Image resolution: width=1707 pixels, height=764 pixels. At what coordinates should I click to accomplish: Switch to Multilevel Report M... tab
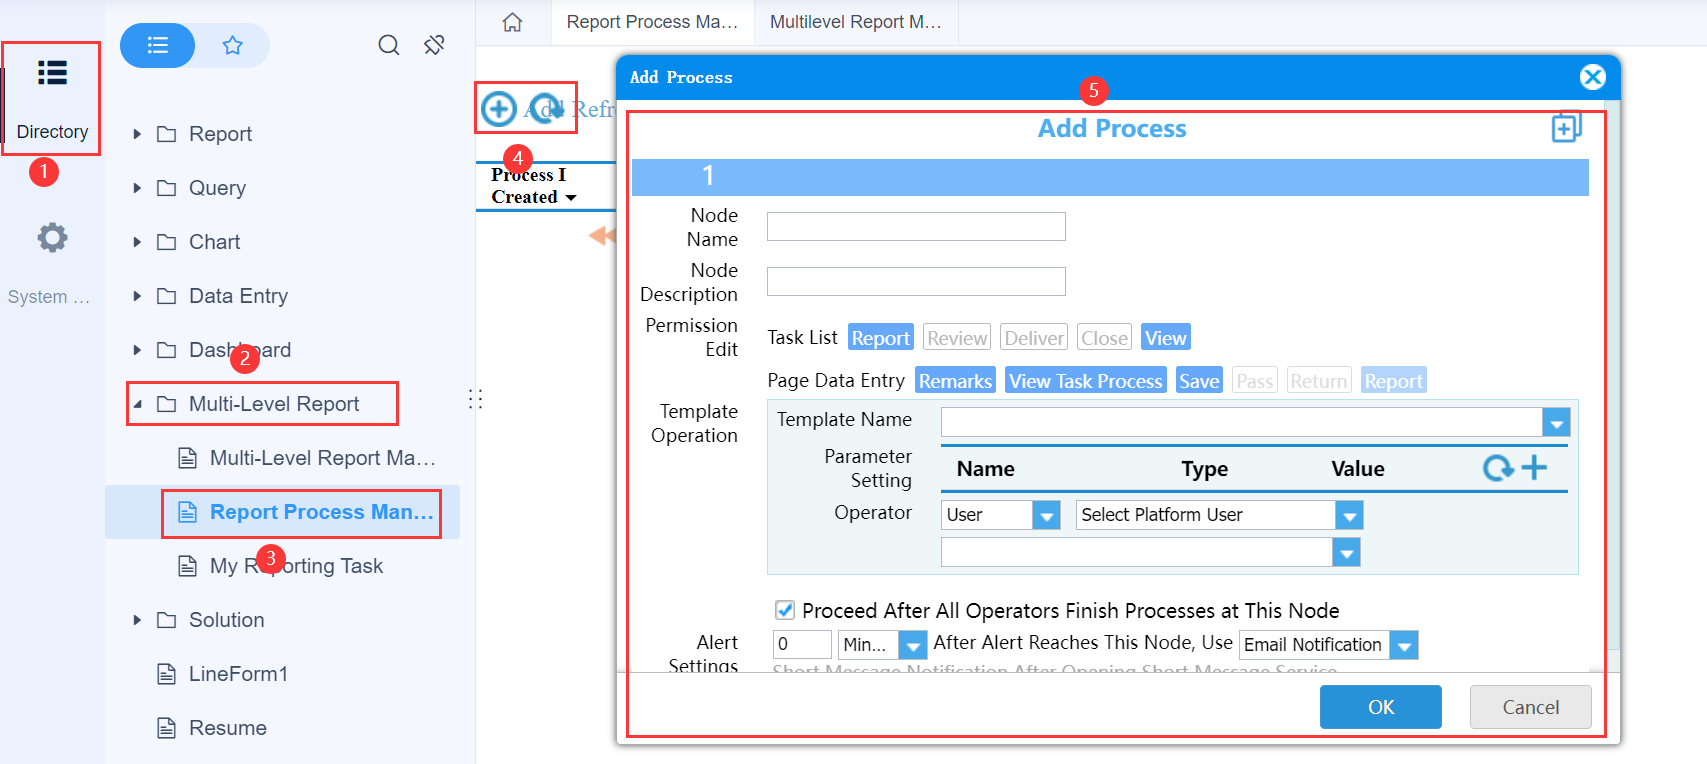pos(856,22)
